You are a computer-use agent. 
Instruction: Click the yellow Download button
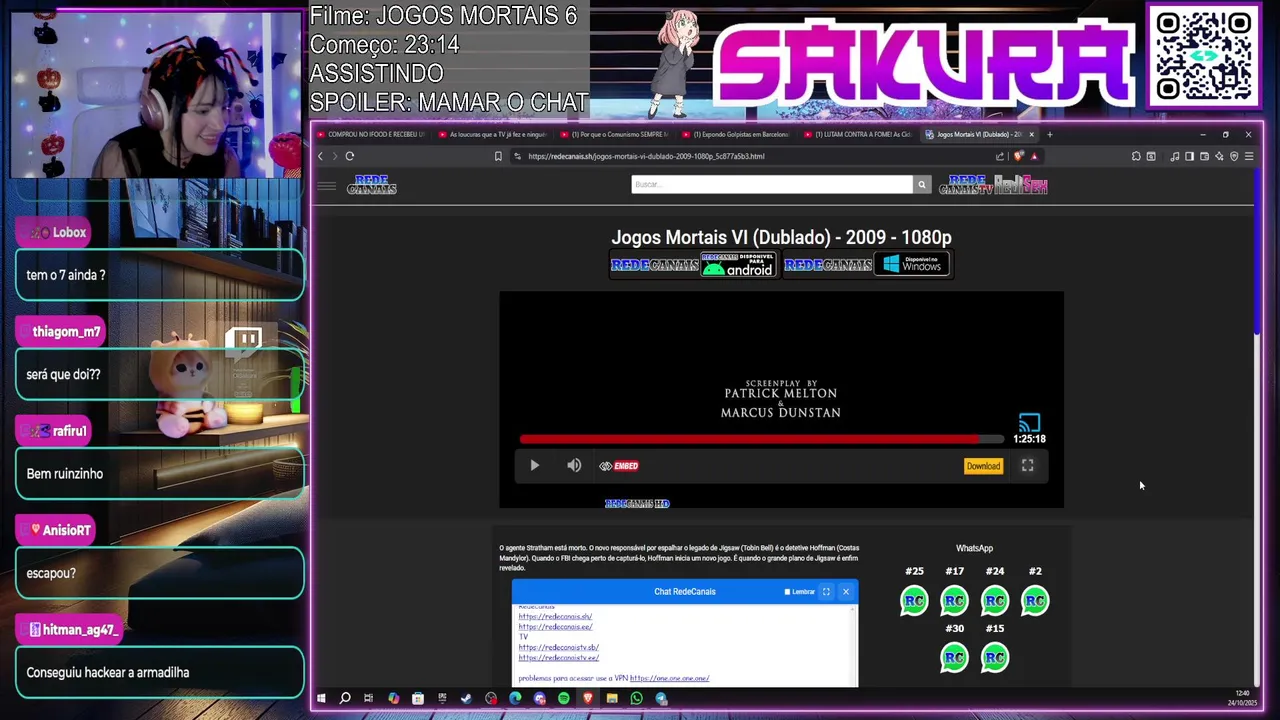coord(983,466)
